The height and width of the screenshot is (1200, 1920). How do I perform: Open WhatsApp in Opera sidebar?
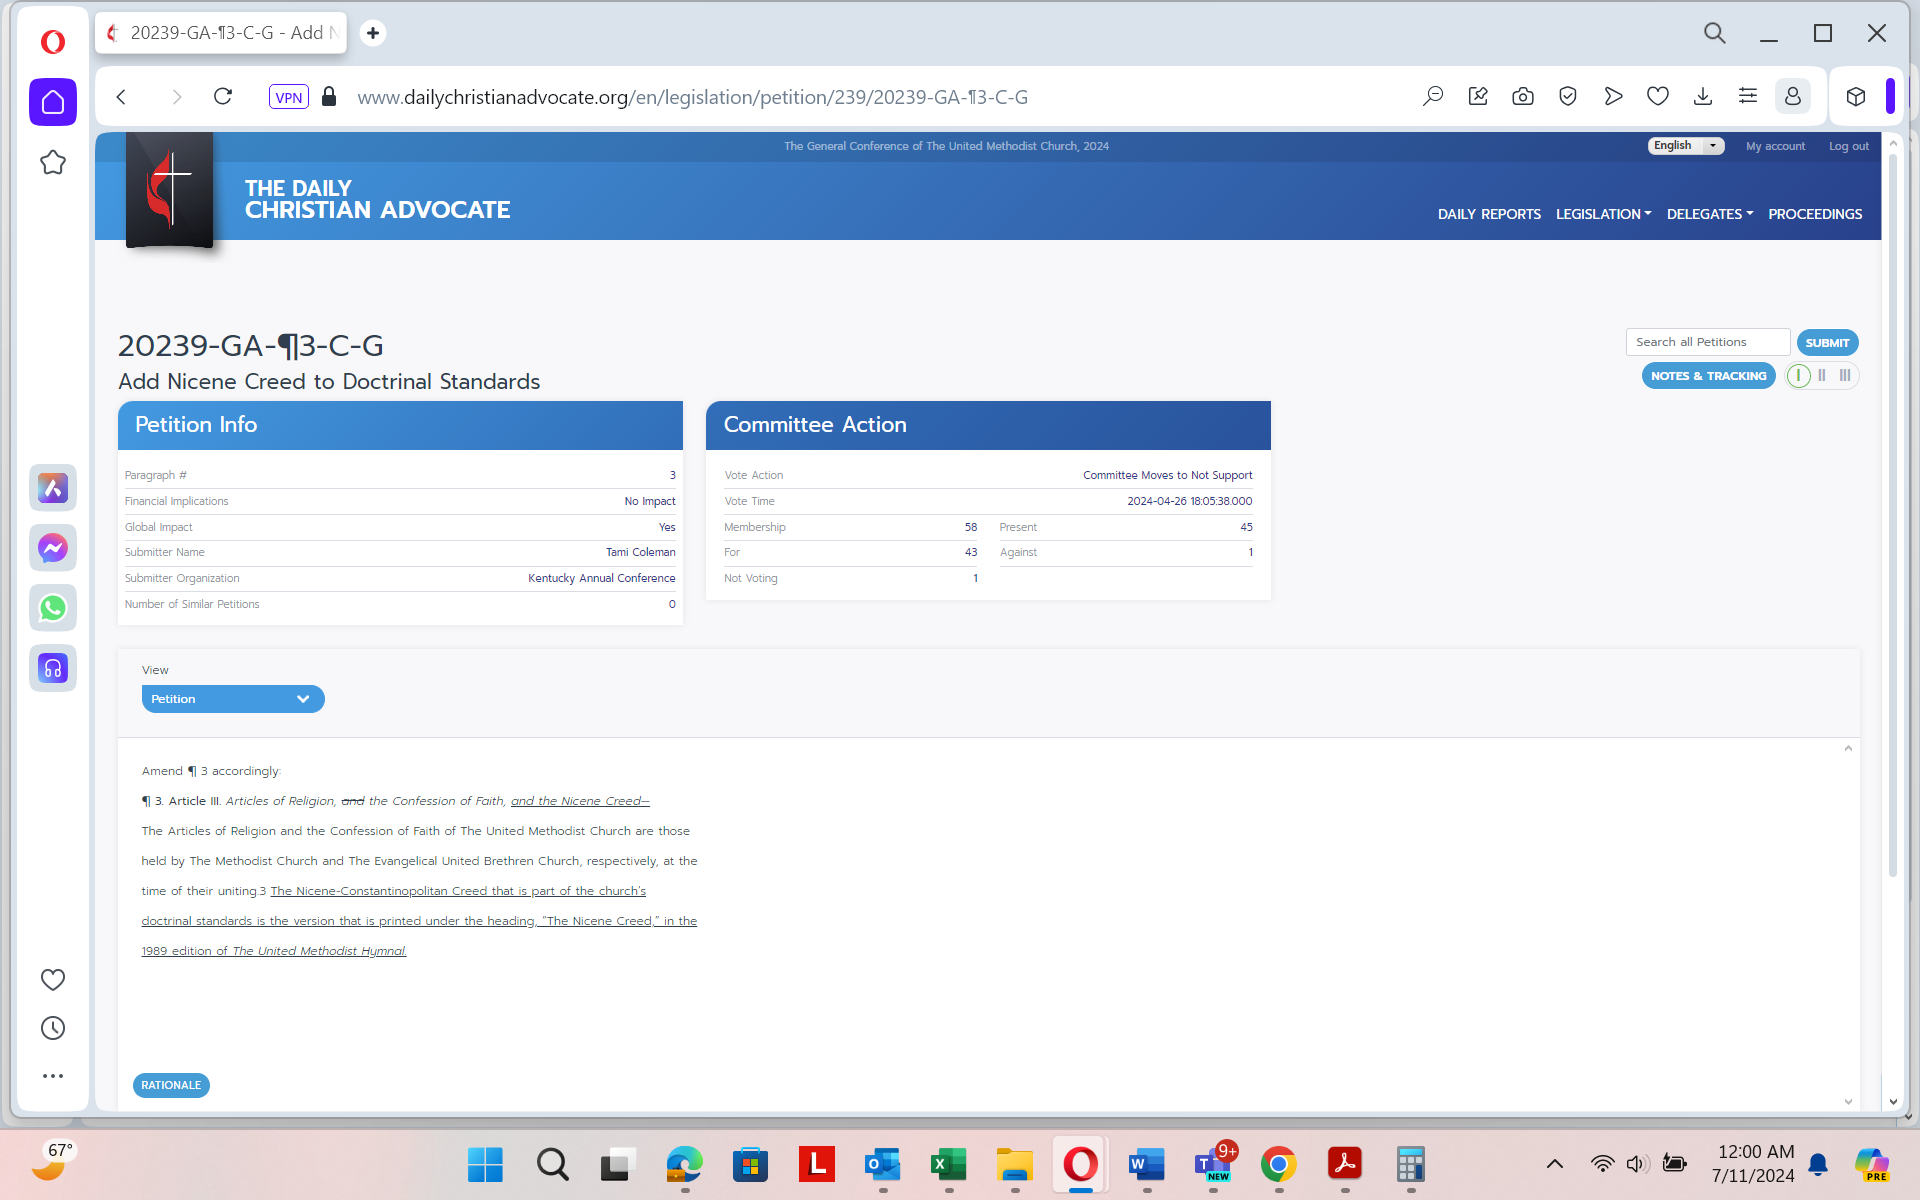53,608
